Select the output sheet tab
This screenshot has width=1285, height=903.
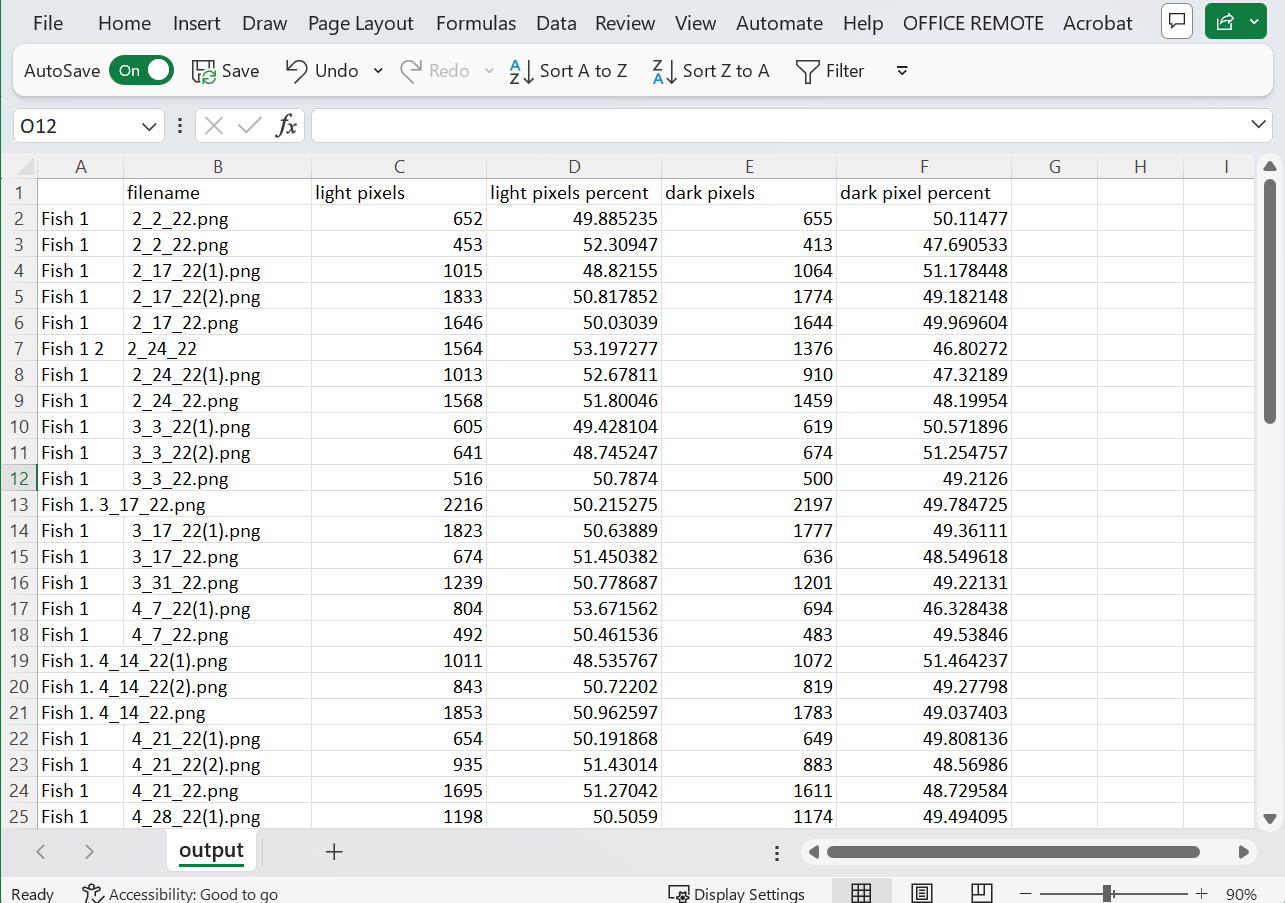211,851
